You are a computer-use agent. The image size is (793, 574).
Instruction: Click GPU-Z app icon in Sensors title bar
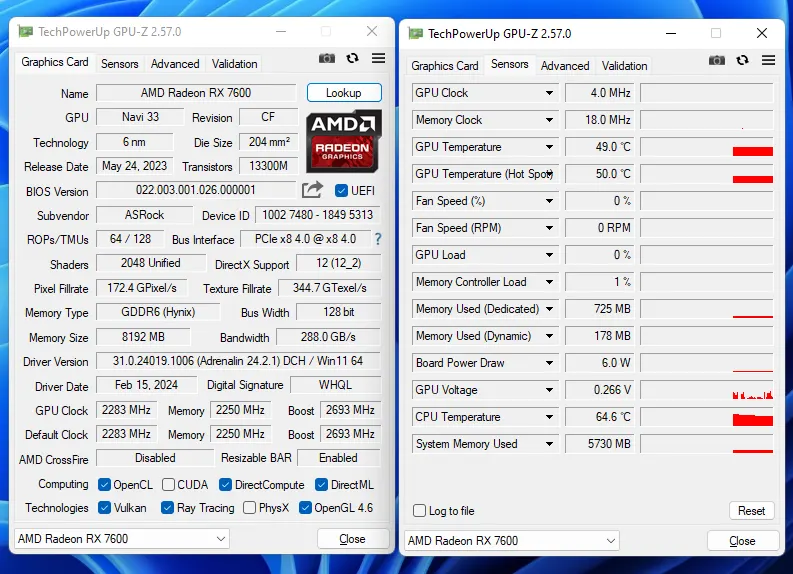[415, 33]
